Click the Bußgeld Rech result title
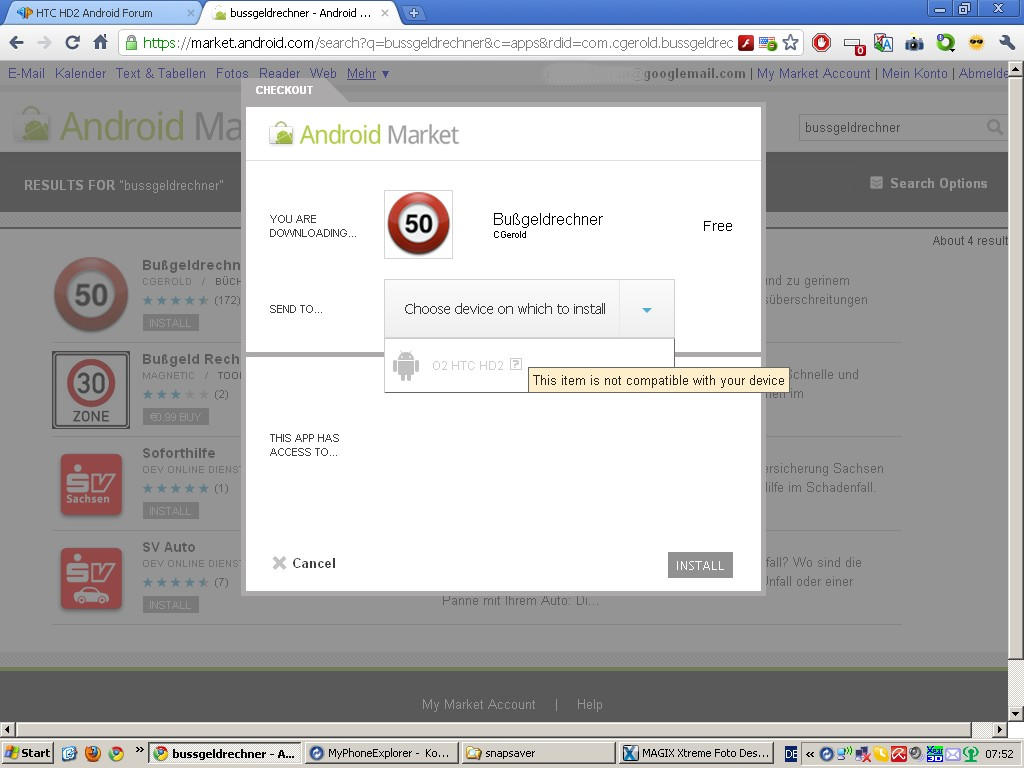This screenshot has height=768, width=1024. pos(191,359)
